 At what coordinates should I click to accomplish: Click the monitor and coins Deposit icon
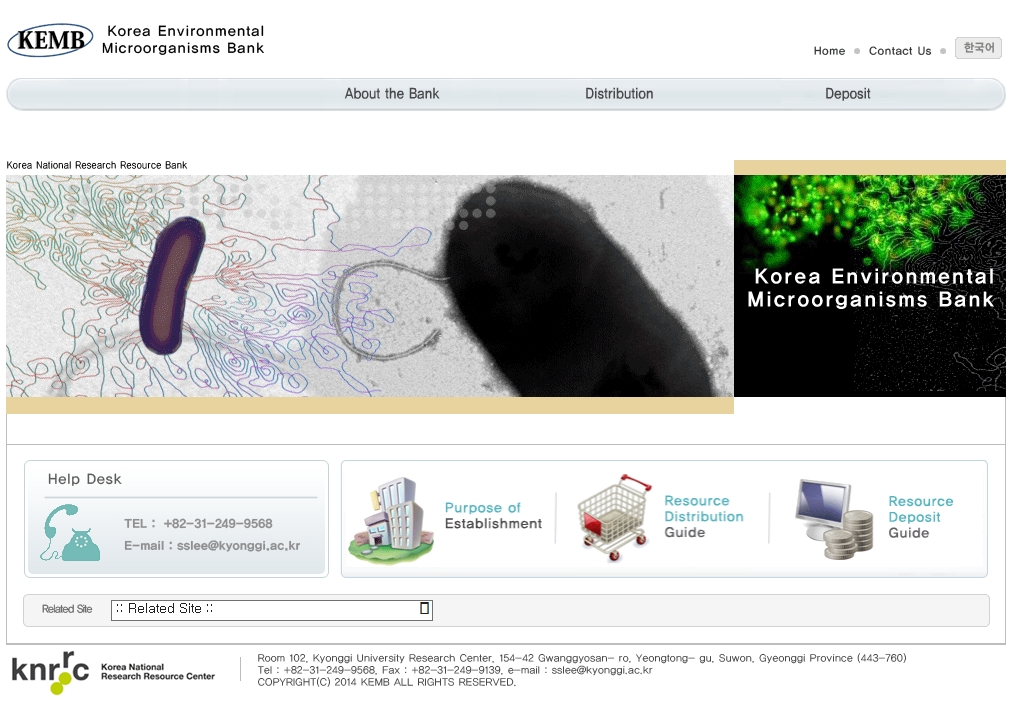tap(834, 519)
